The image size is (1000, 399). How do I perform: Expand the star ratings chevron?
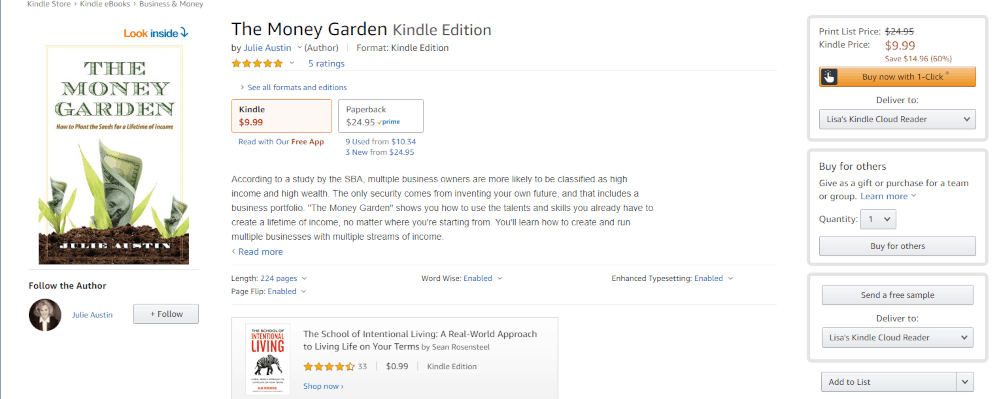[292, 62]
